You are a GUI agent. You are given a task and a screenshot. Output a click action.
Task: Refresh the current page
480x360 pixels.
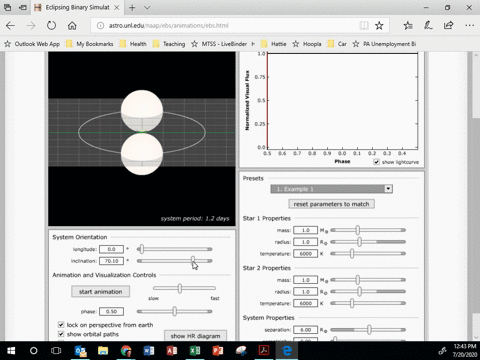(51, 25)
